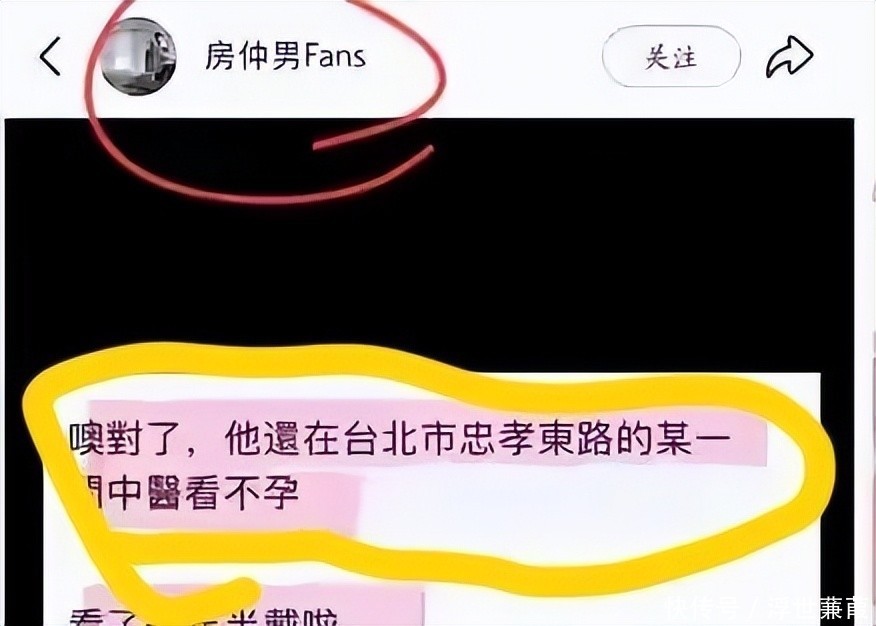876x626 pixels.
Task: Open the 房仲男Fans username link
Action: tap(285, 56)
